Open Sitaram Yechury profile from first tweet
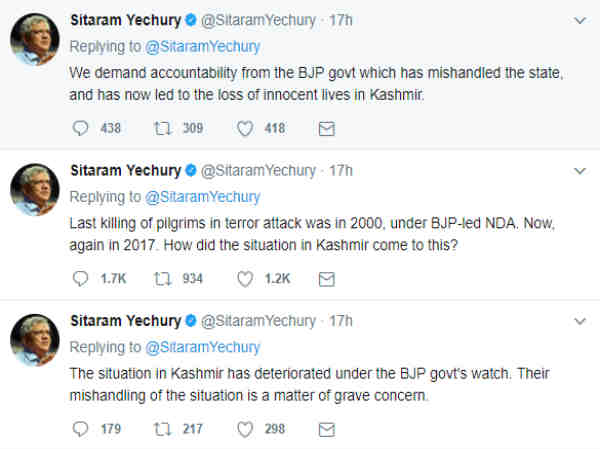600x450 pixels. (124, 20)
